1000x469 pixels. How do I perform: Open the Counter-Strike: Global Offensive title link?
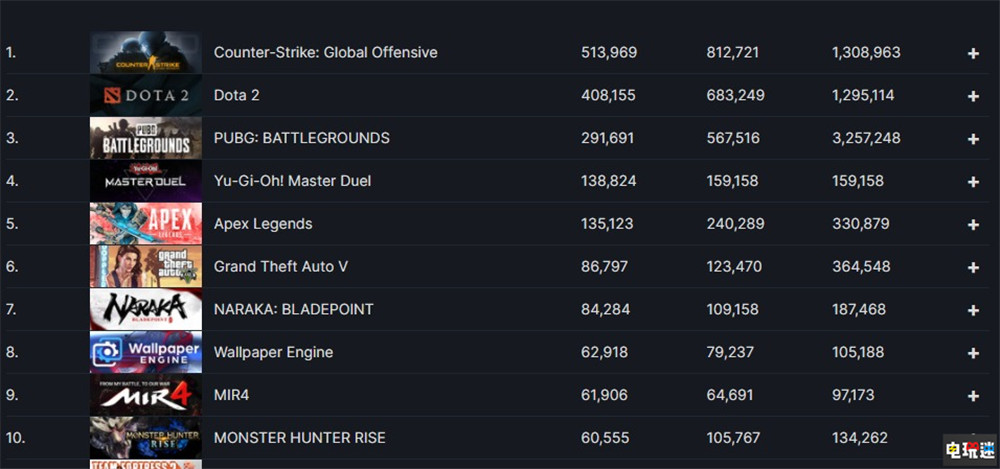325,52
